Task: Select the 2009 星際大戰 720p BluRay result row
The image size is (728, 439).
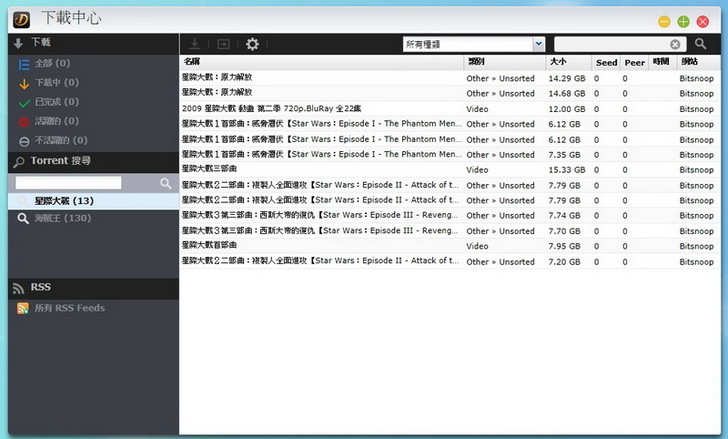Action: click(320, 108)
